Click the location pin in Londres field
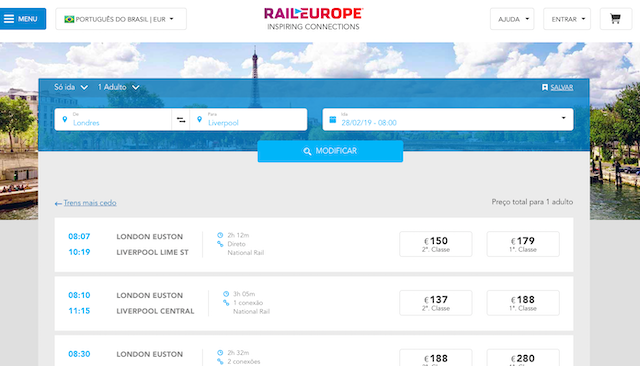640x366 pixels. pos(64,119)
